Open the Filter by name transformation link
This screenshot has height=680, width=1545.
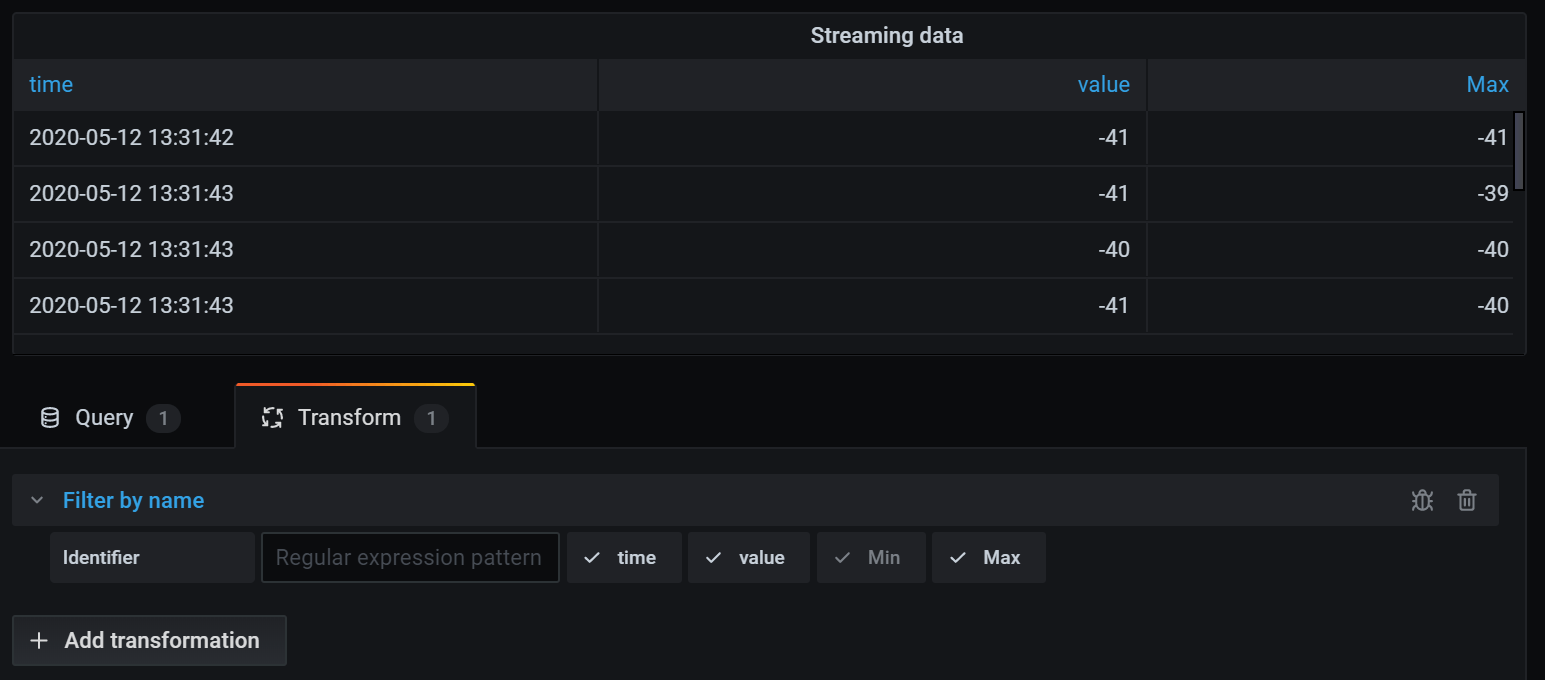[x=133, y=499]
